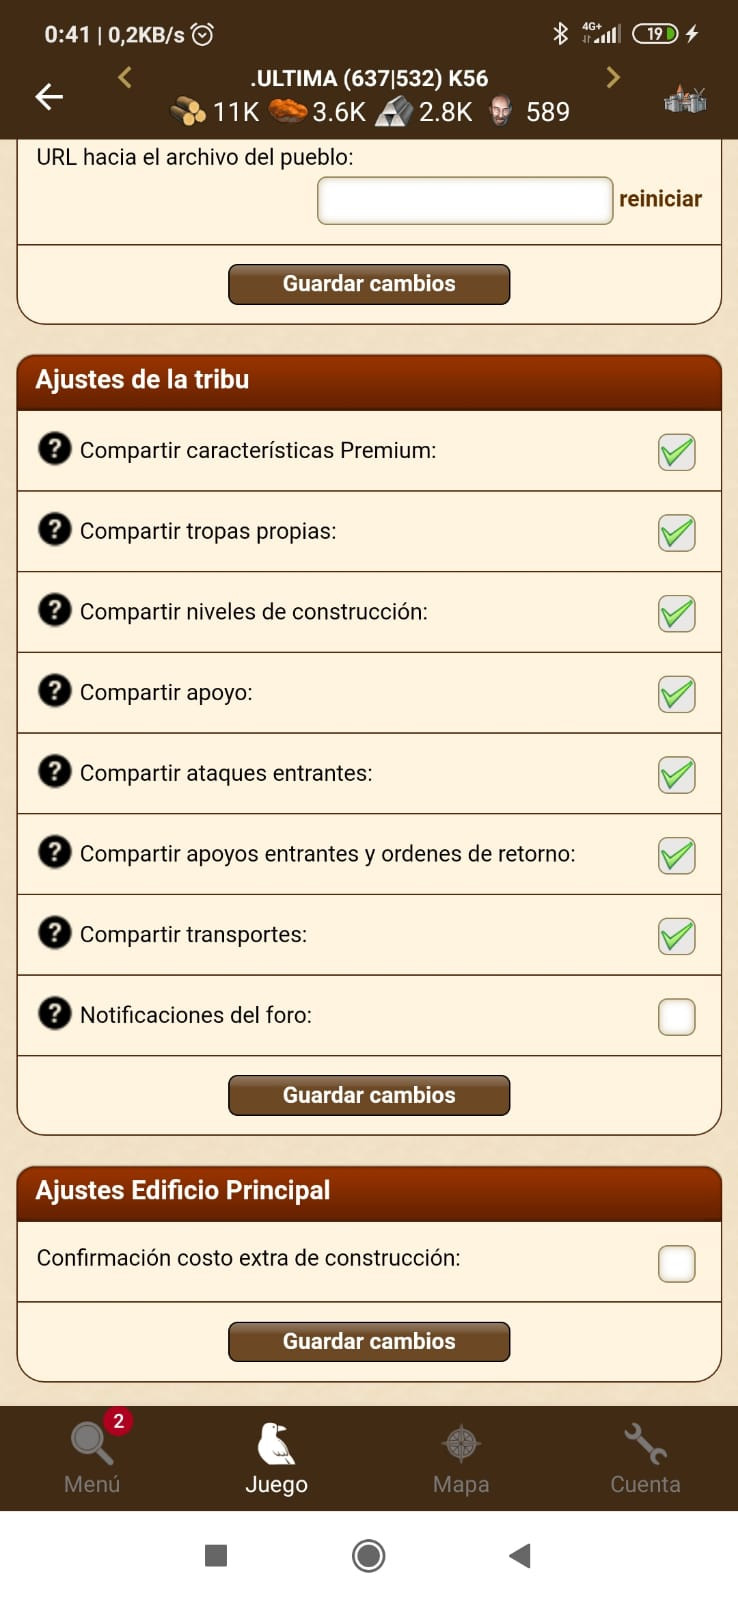738x1600 pixels.
Task: Disable Compartir ataques entrantes checkbox
Action: click(x=677, y=775)
